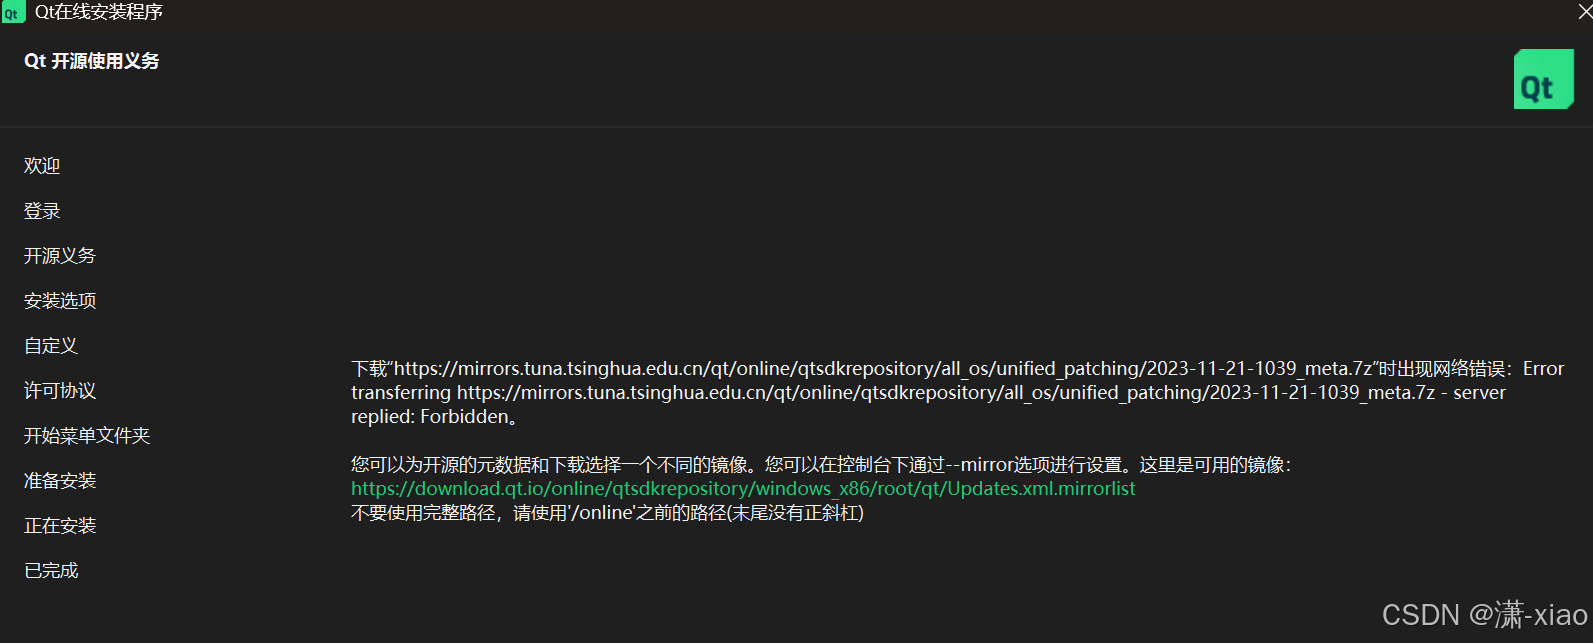Select the 准备安装 step in sidebar
1593x643 pixels.
60,481
